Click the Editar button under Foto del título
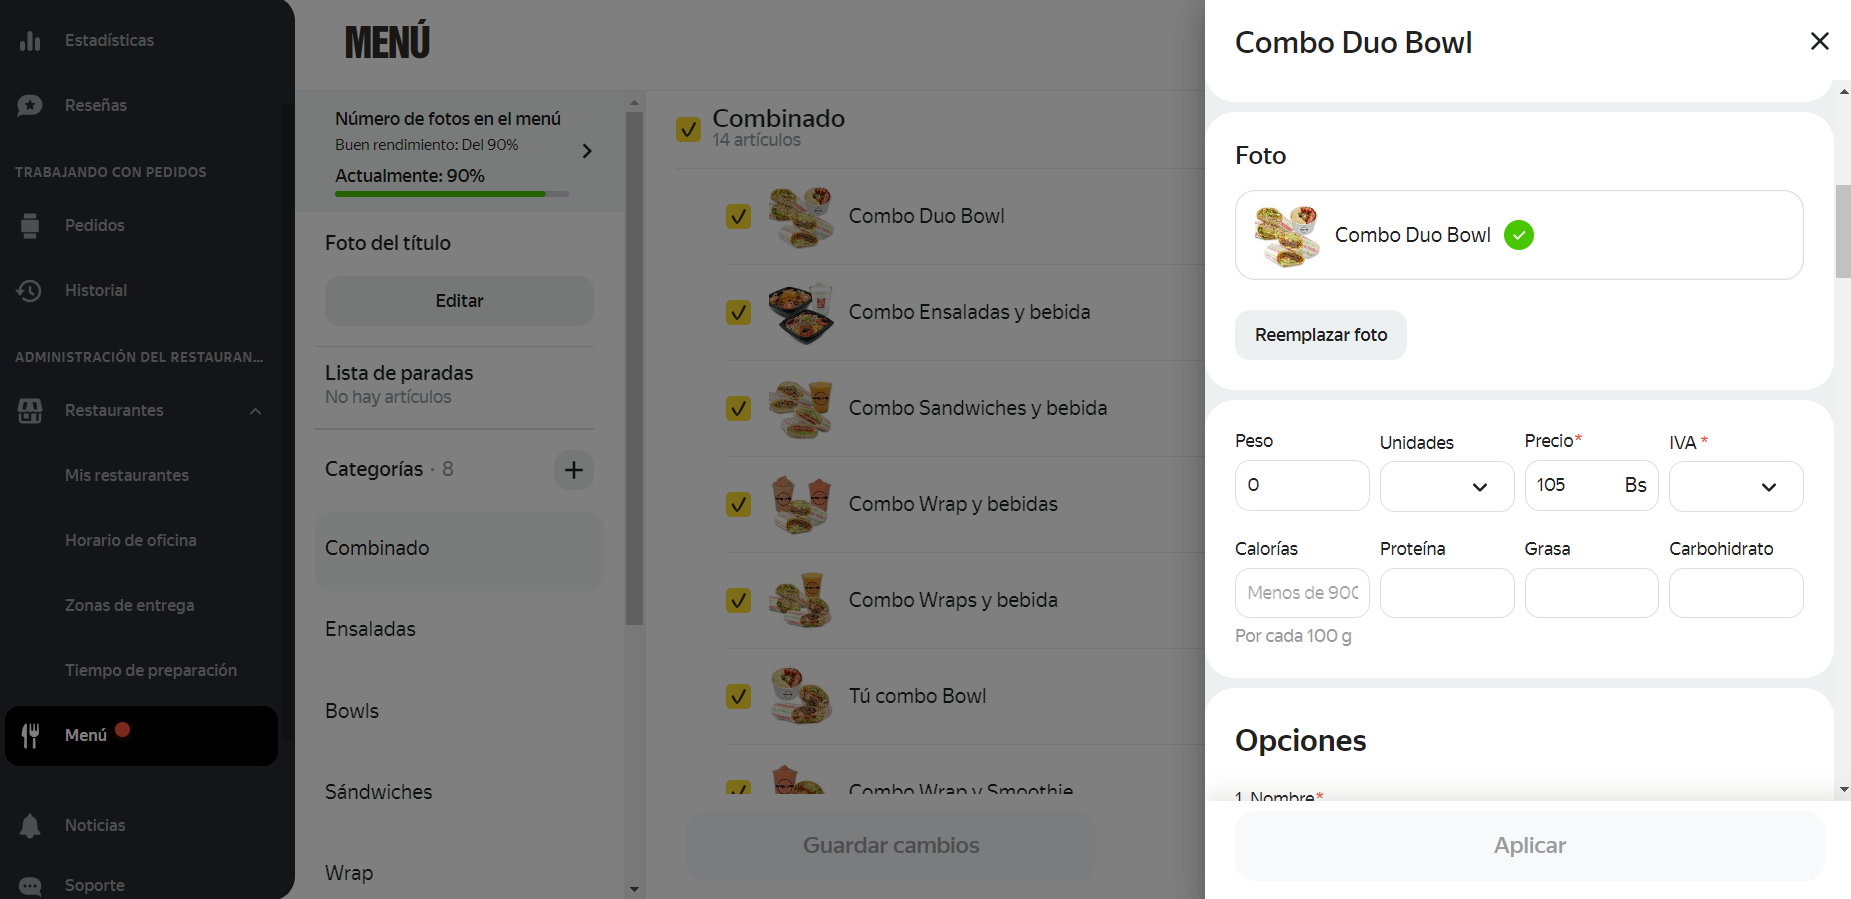This screenshot has width=1851, height=899. (x=459, y=301)
